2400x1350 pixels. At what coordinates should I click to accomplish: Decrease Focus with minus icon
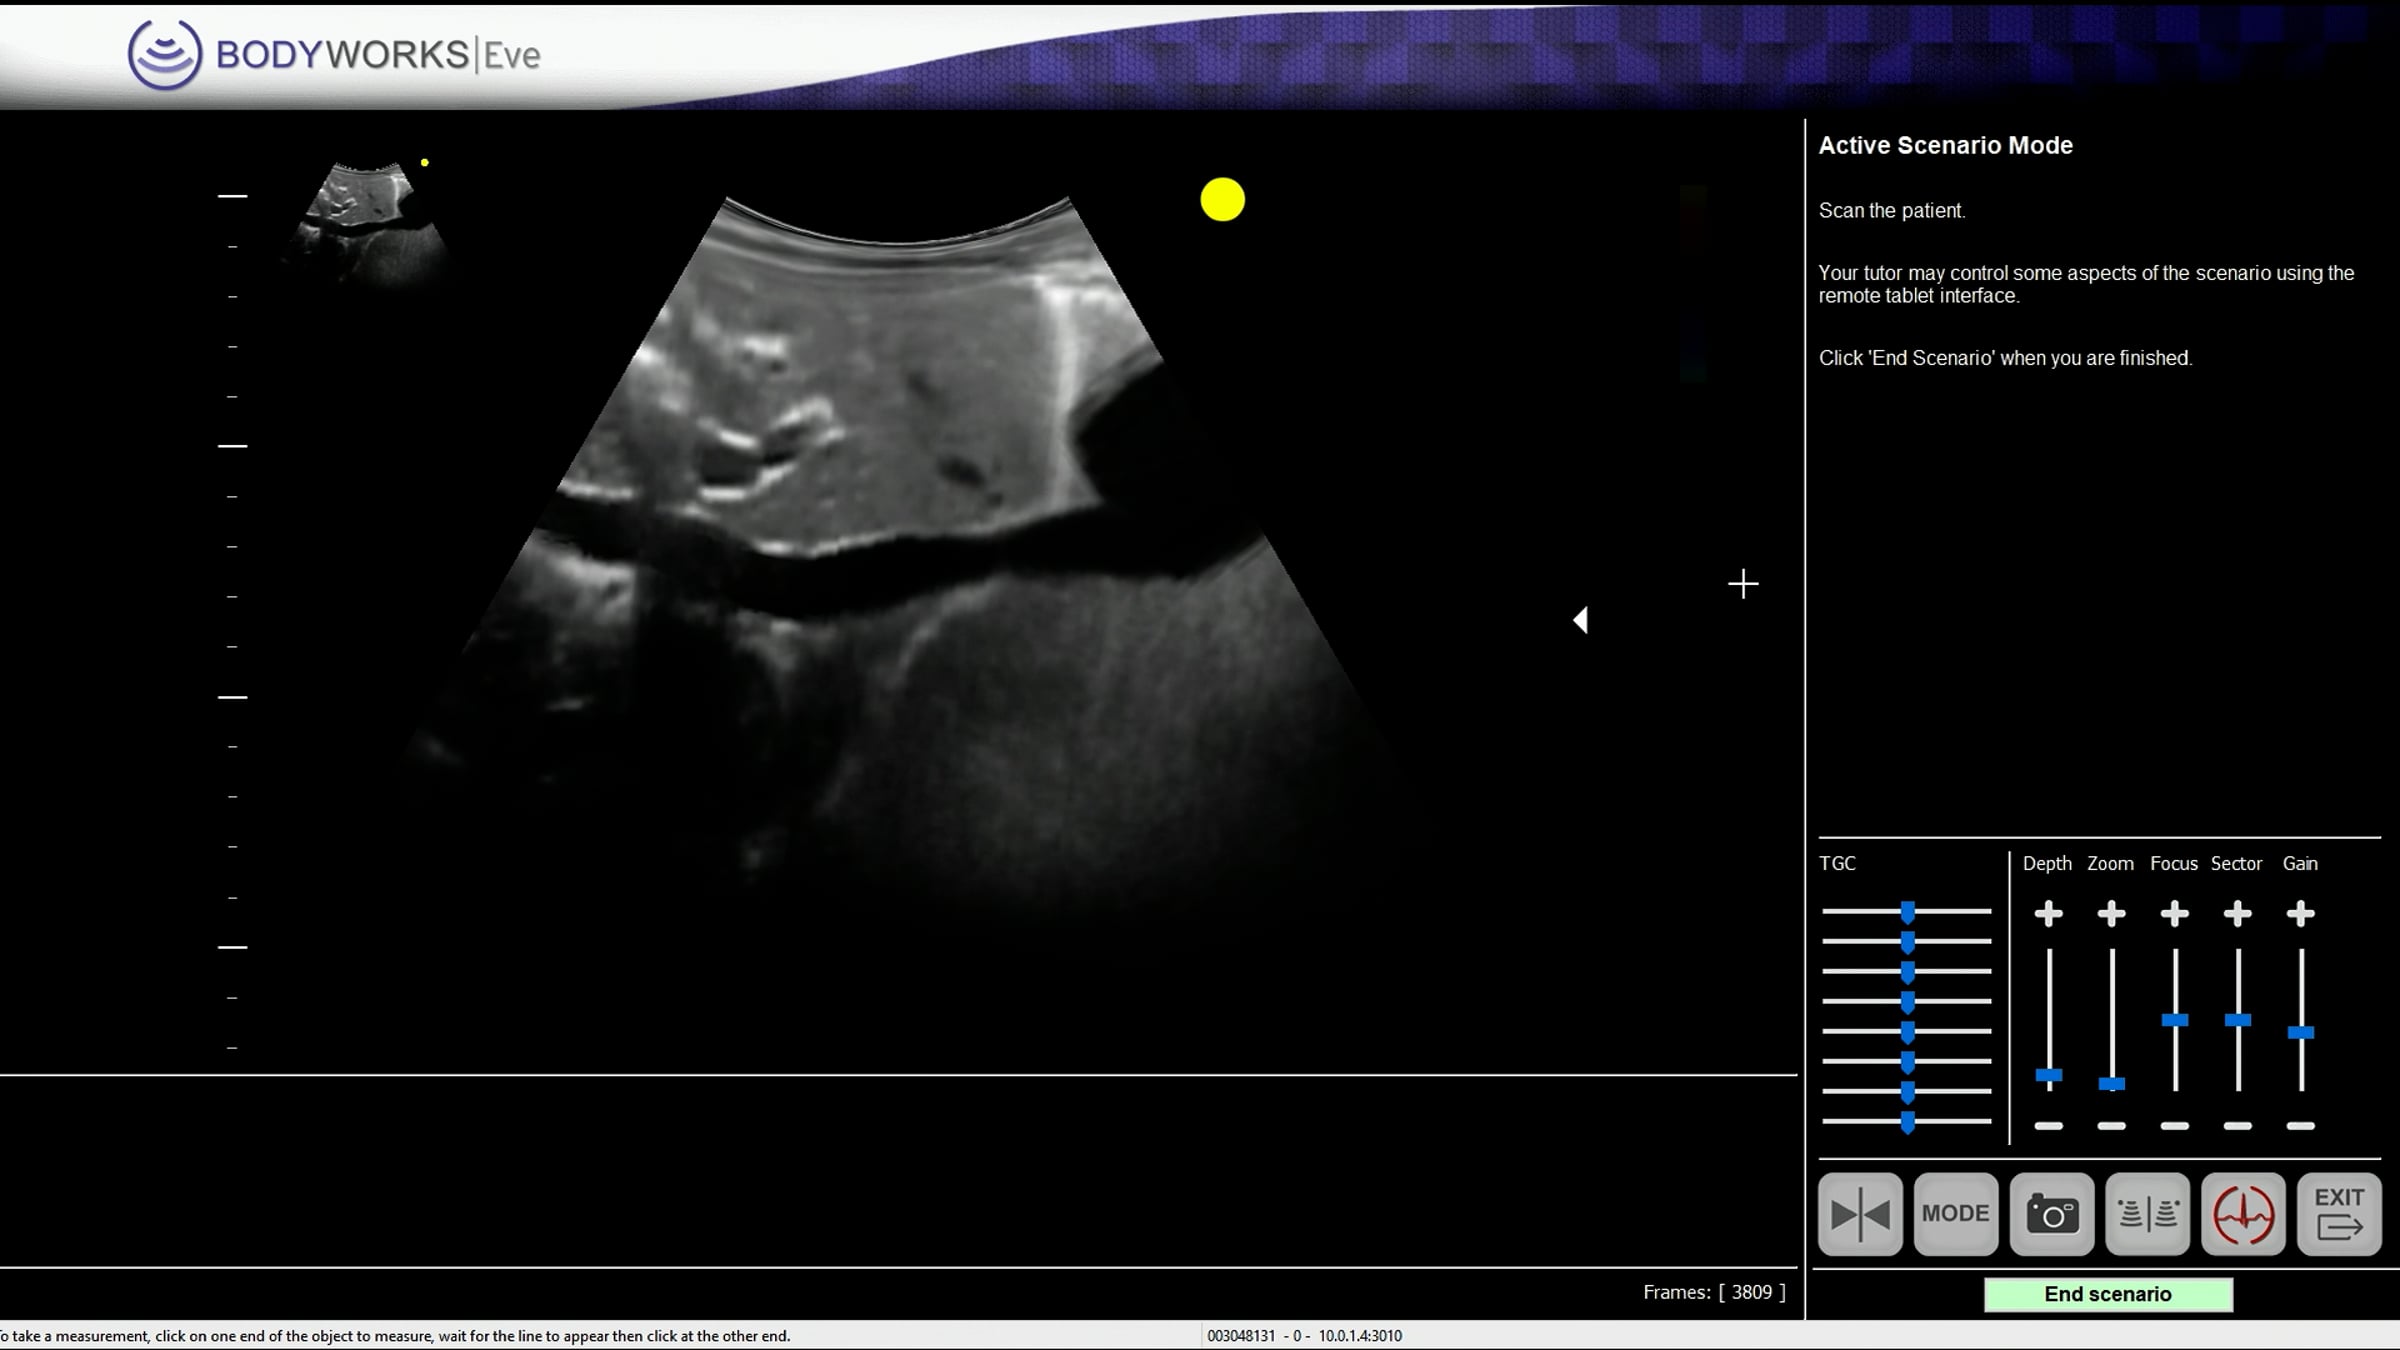pos(2174,1126)
